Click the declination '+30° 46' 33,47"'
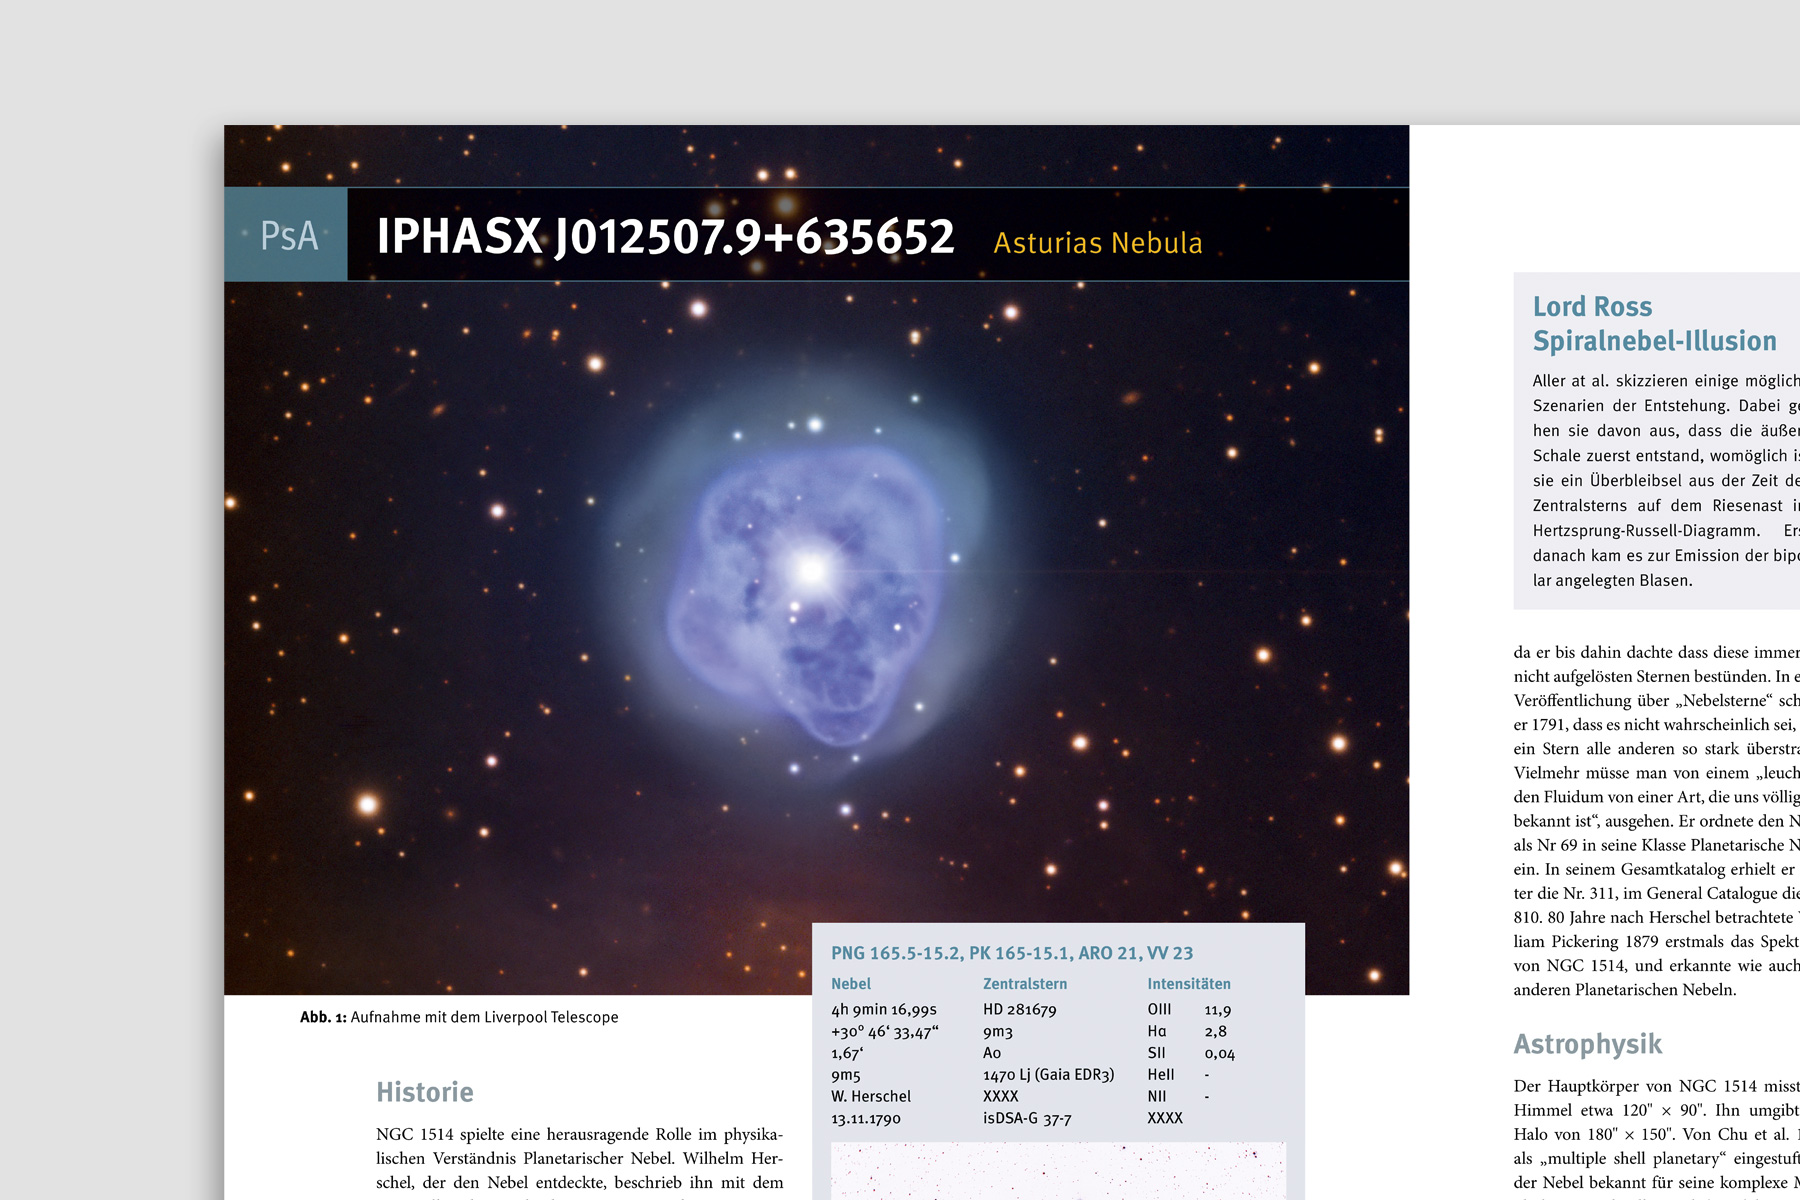This screenshot has height=1200, width=1800. (885, 1032)
